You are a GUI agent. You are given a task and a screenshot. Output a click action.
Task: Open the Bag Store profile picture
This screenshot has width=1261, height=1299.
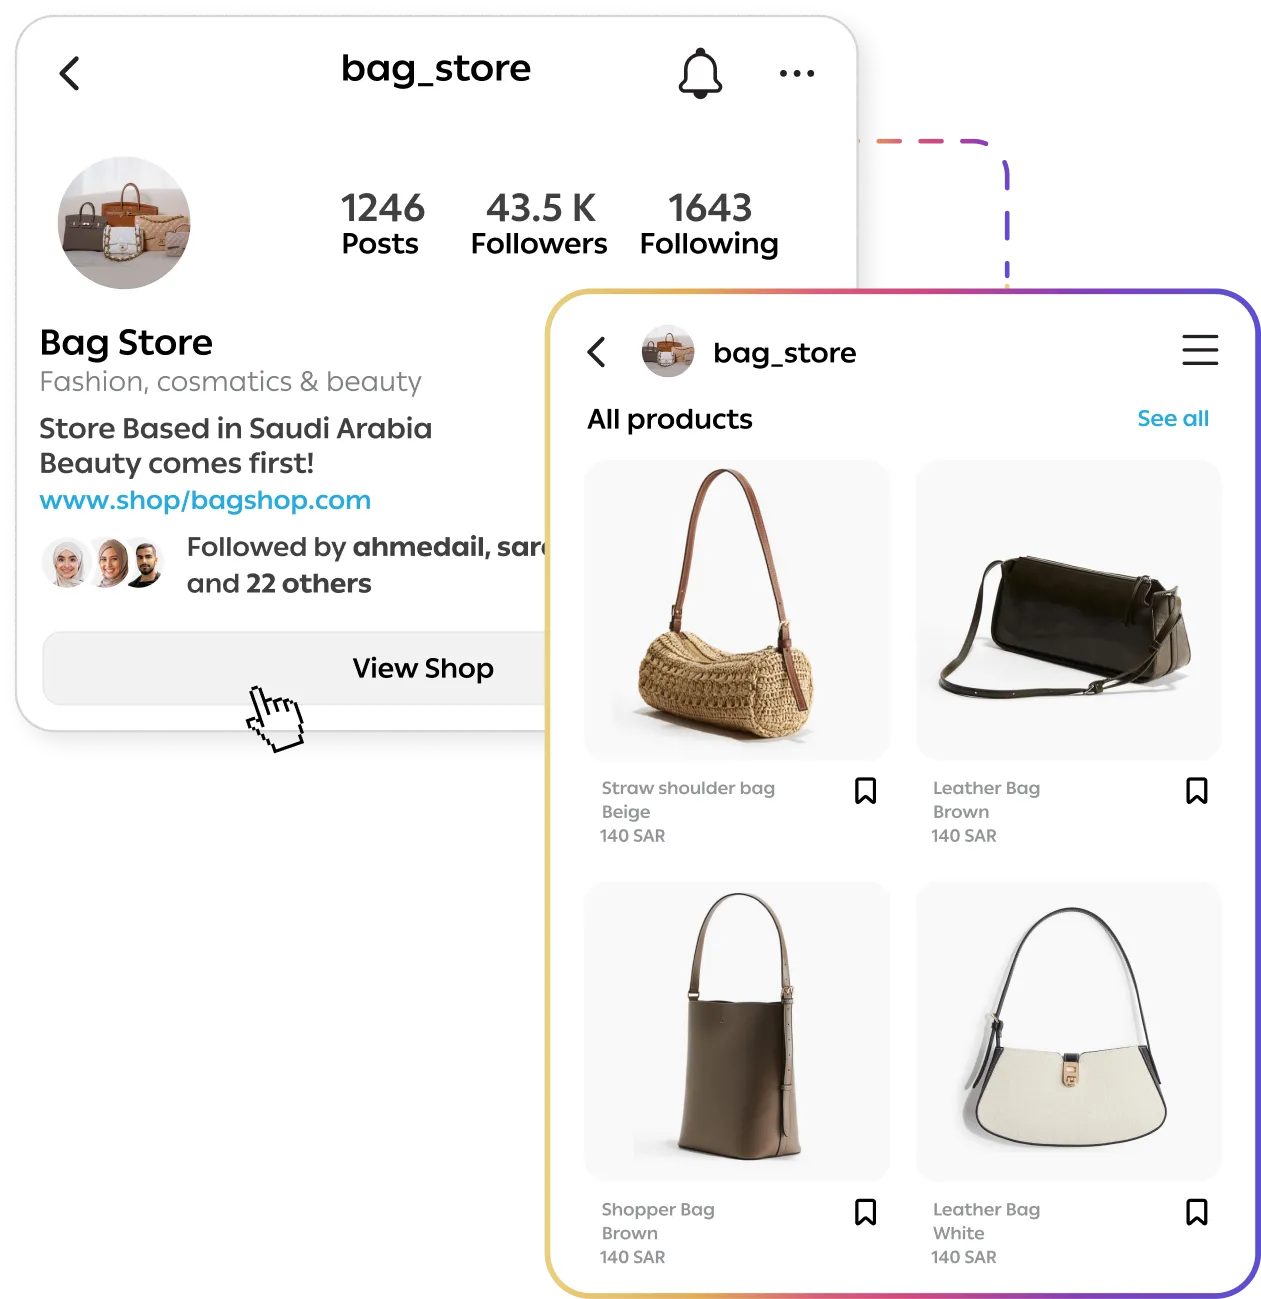(124, 223)
